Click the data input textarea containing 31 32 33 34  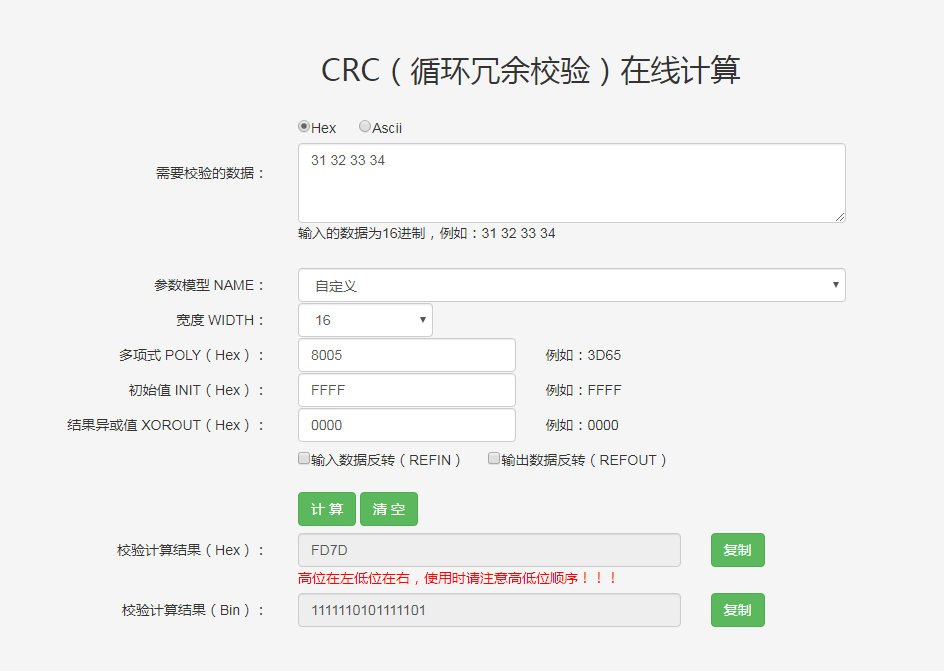tap(570, 183)
